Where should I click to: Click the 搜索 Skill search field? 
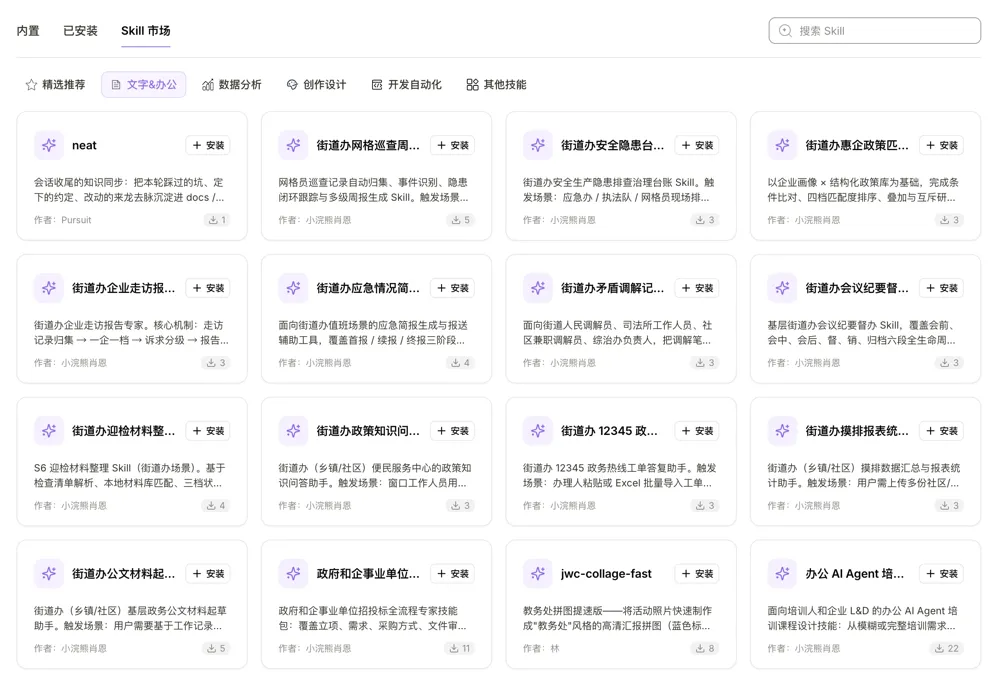tap(875, 30)
